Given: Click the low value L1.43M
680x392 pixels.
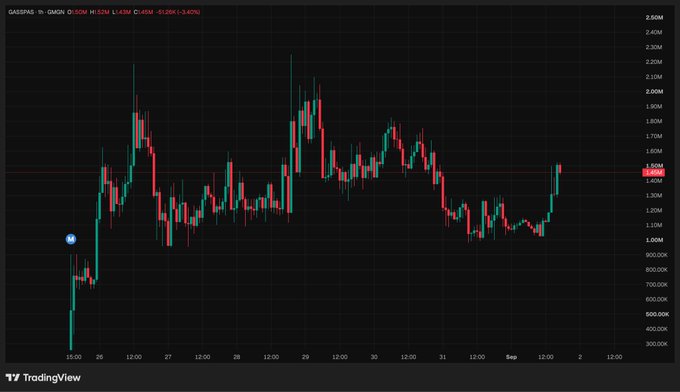Looking at the screenshot, I should pos(121,12).
